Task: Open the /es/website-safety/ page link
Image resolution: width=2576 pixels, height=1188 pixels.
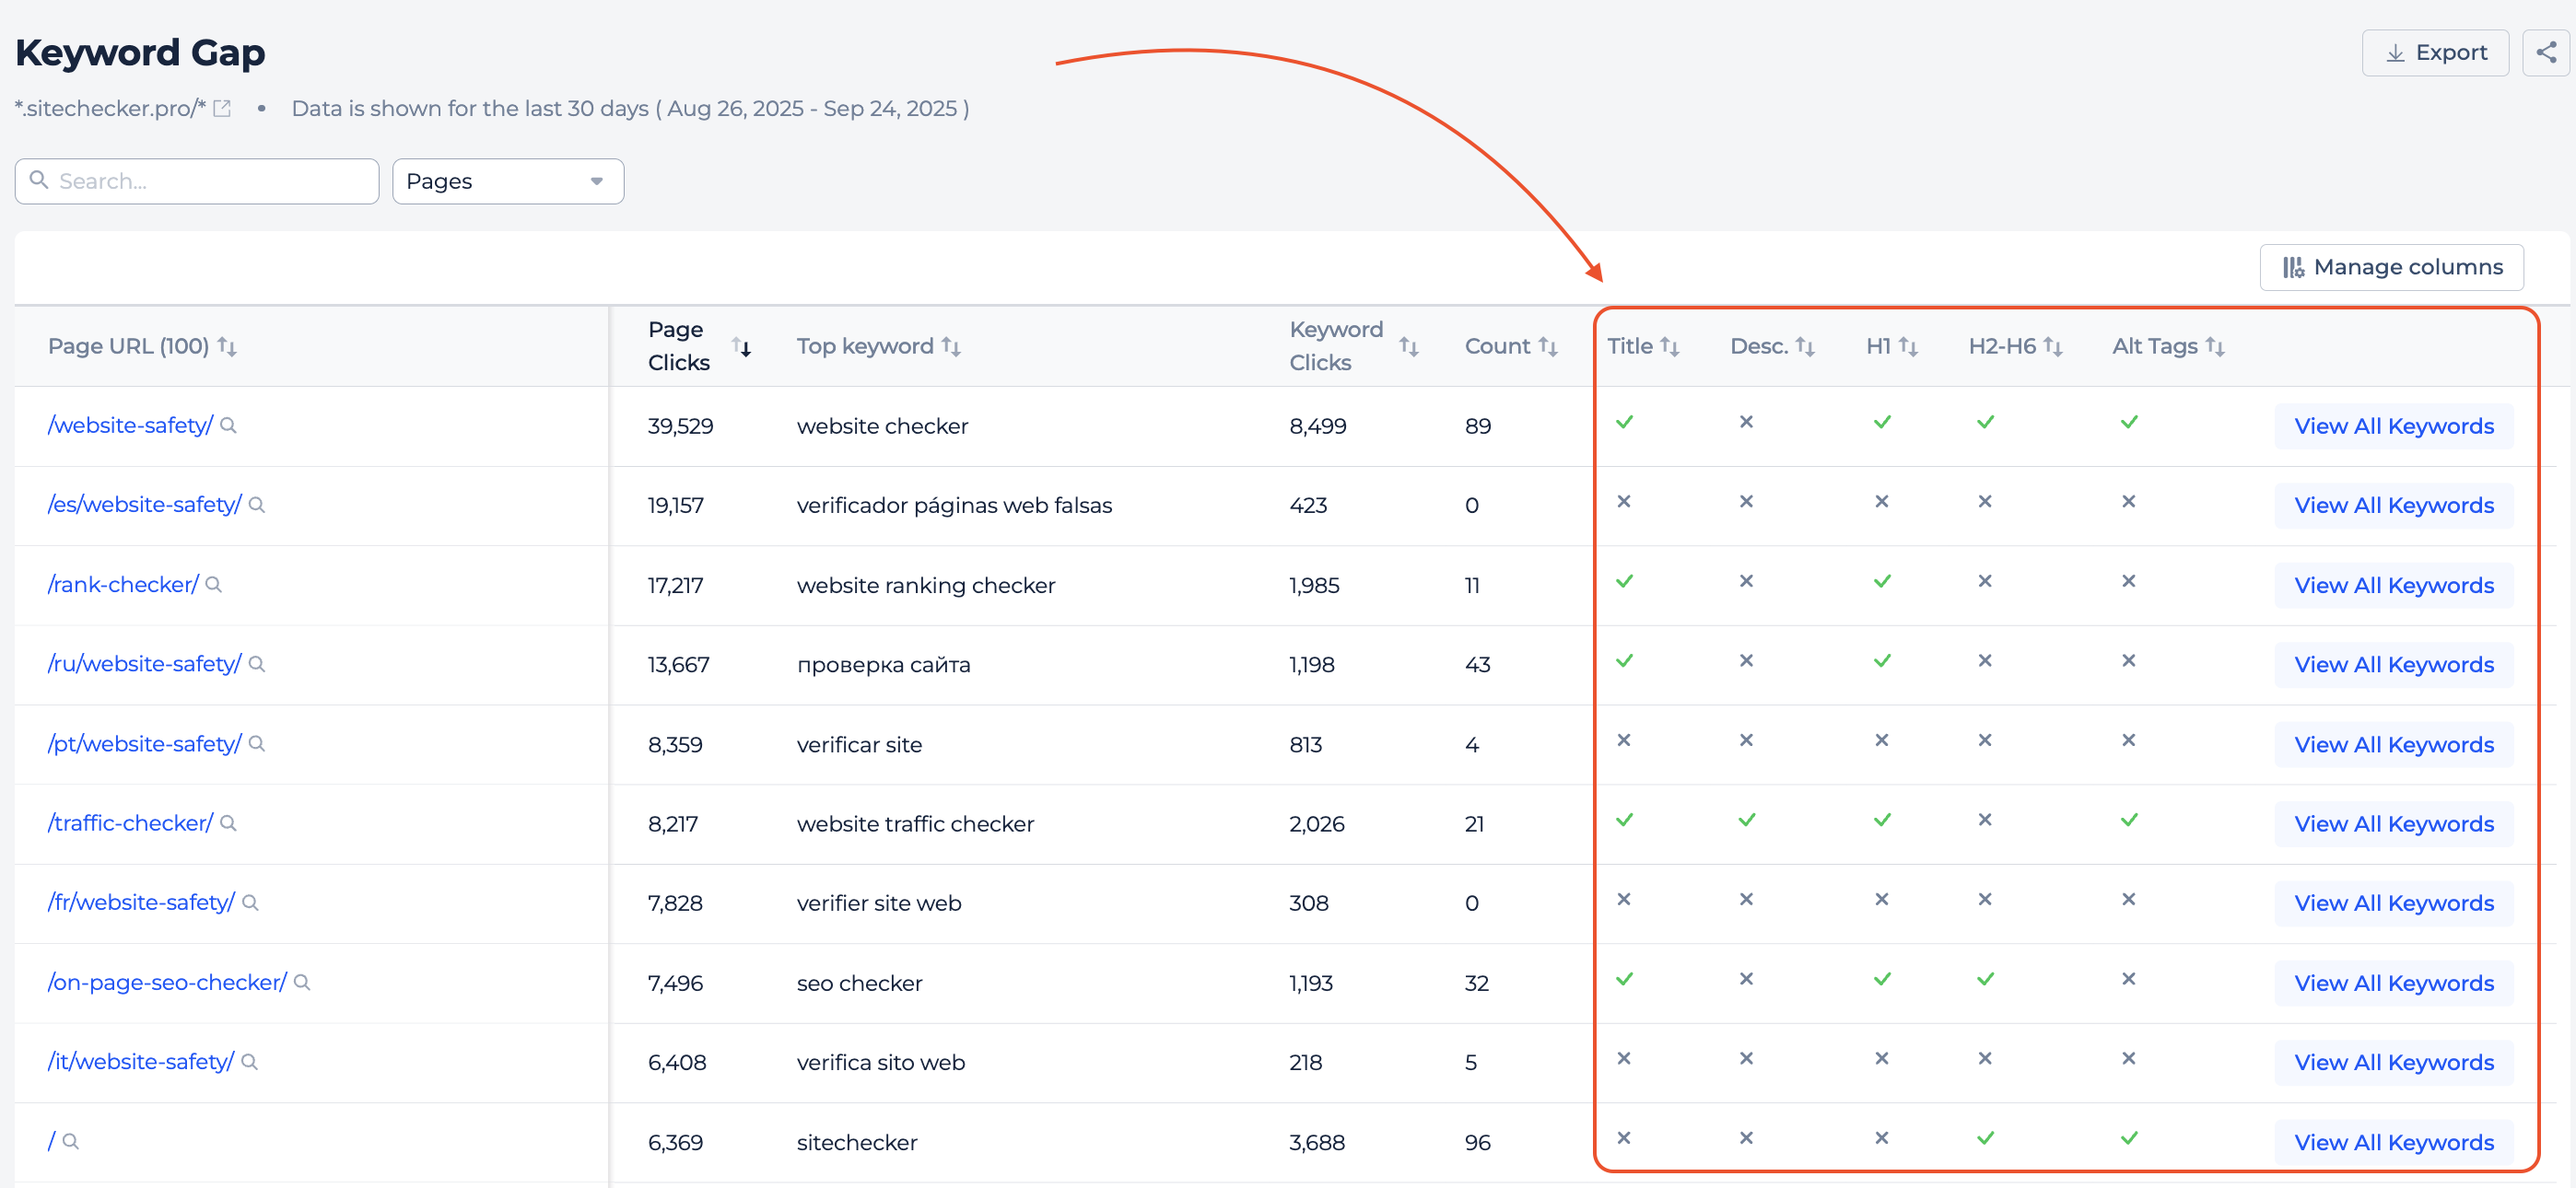Action: tap(144, 504)
